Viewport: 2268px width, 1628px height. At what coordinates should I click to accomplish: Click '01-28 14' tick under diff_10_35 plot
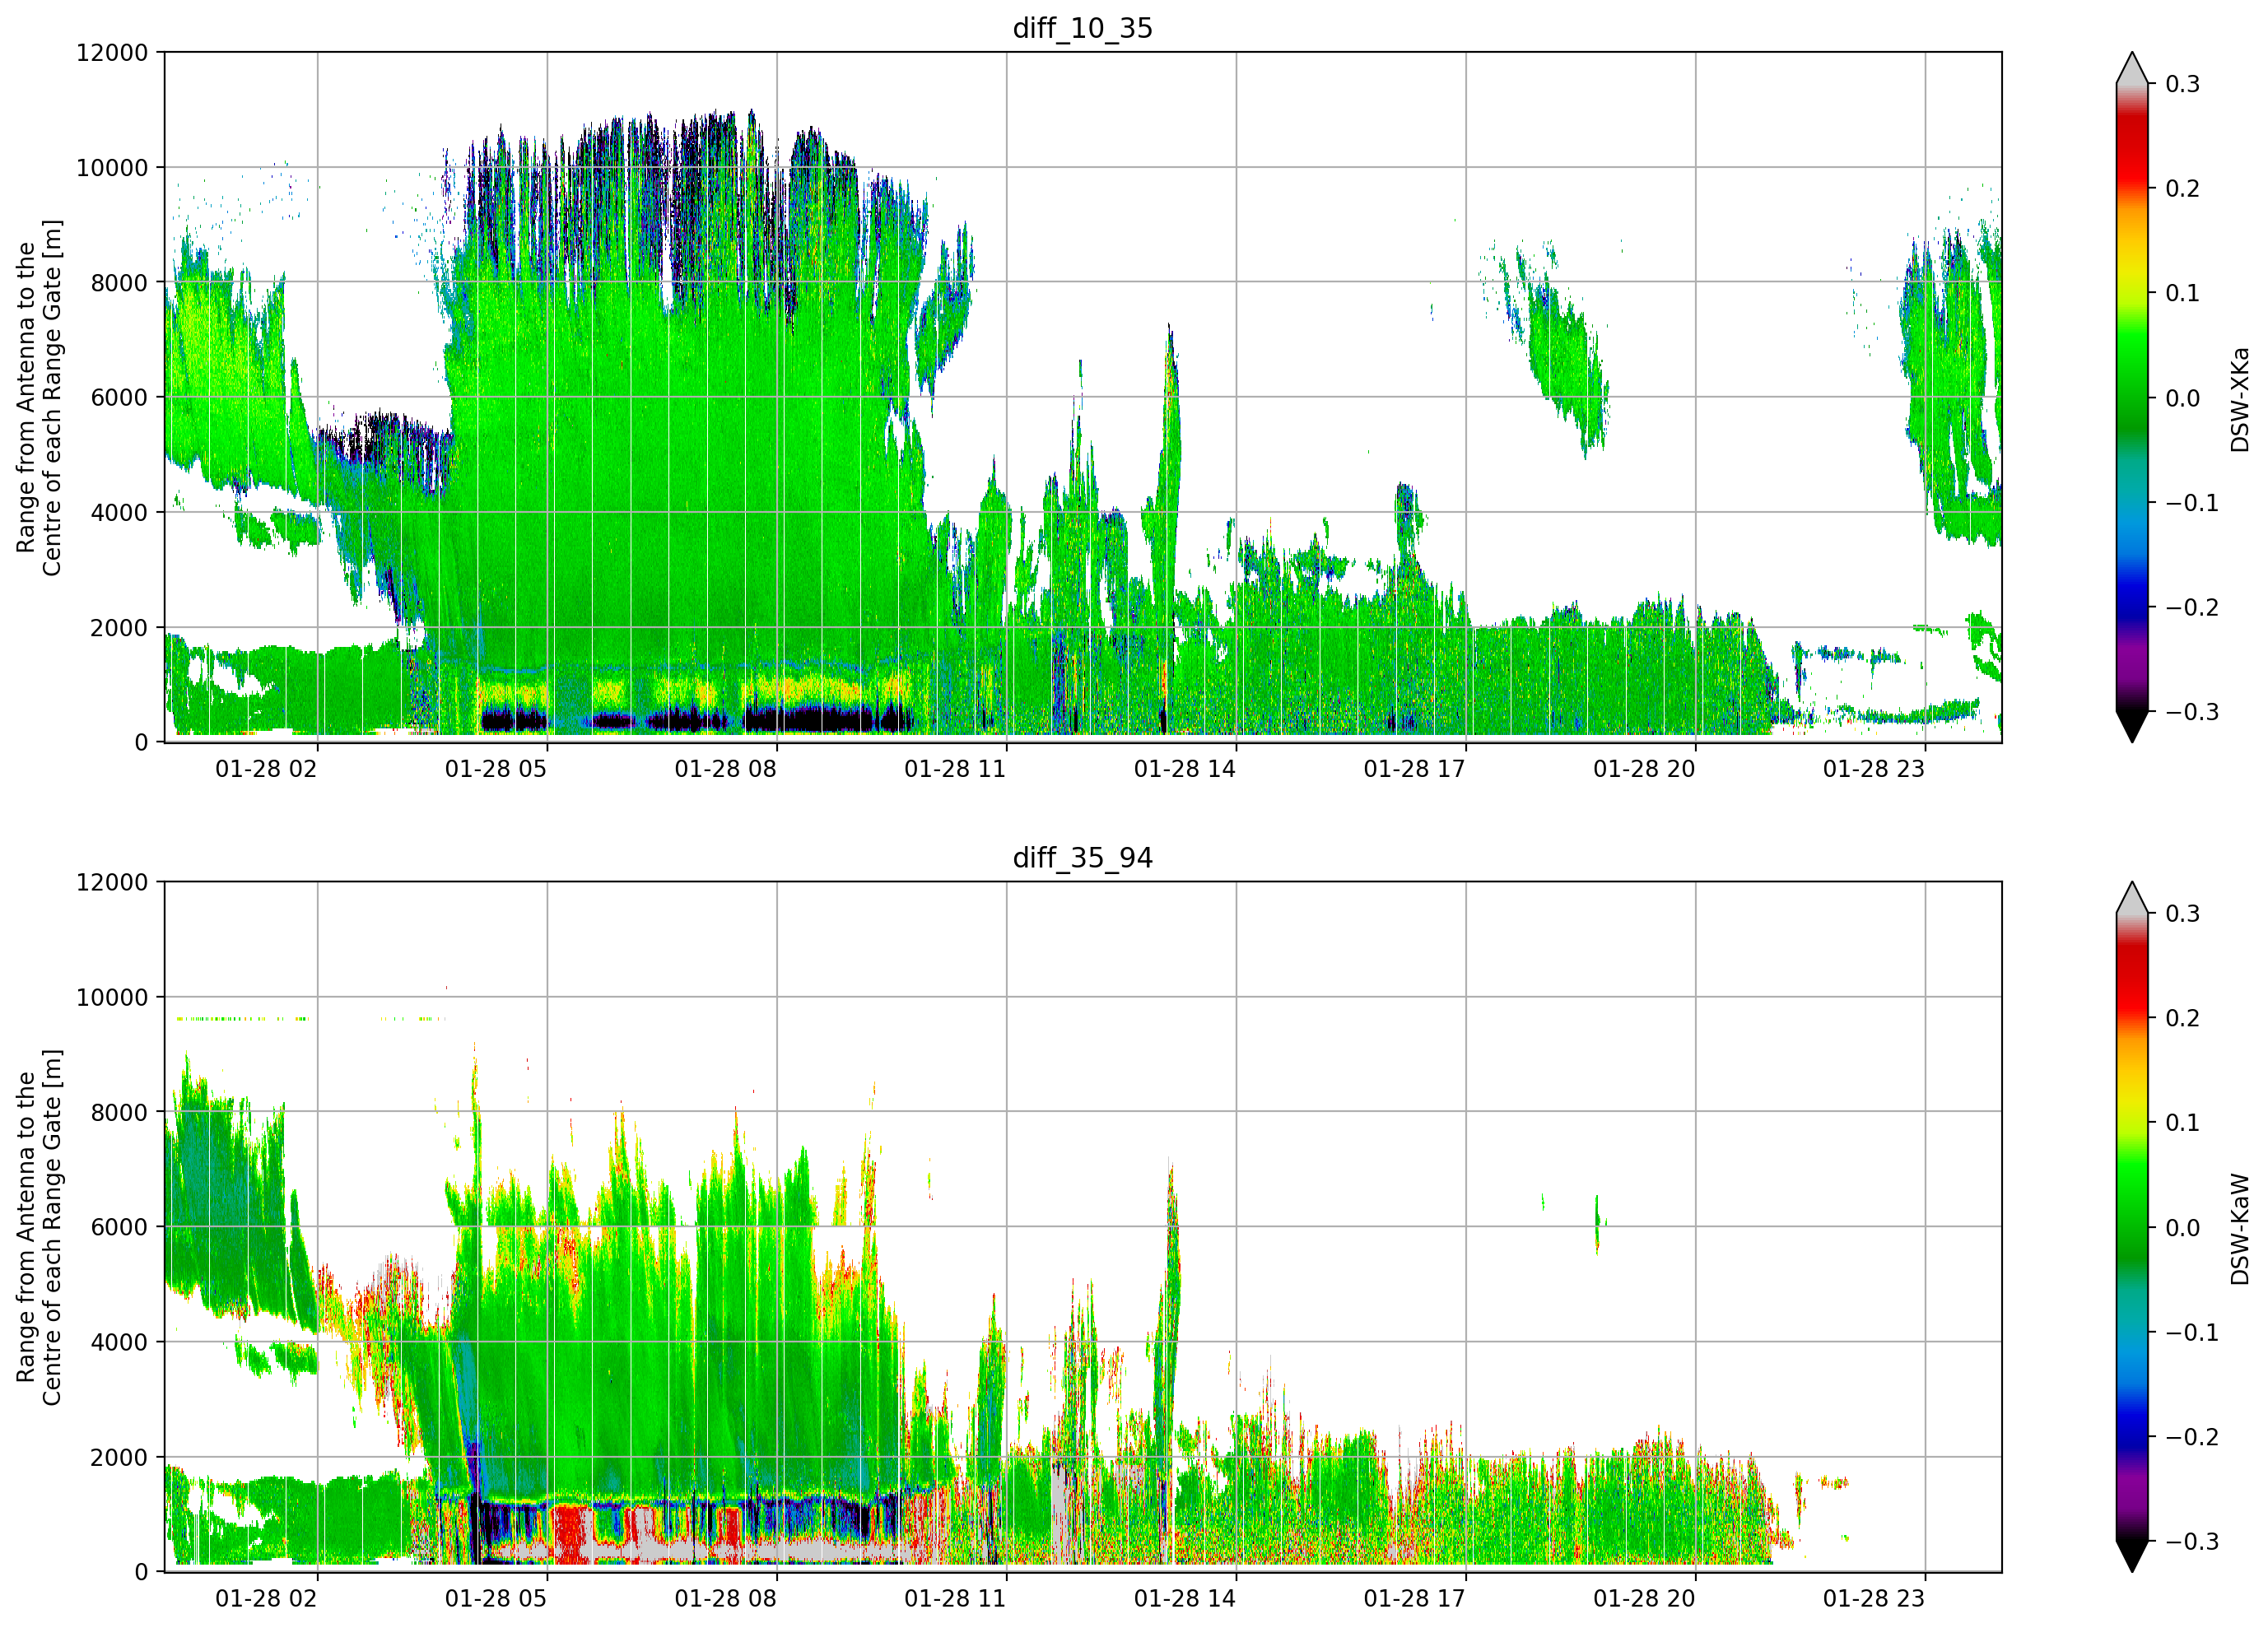(1185, 769)
